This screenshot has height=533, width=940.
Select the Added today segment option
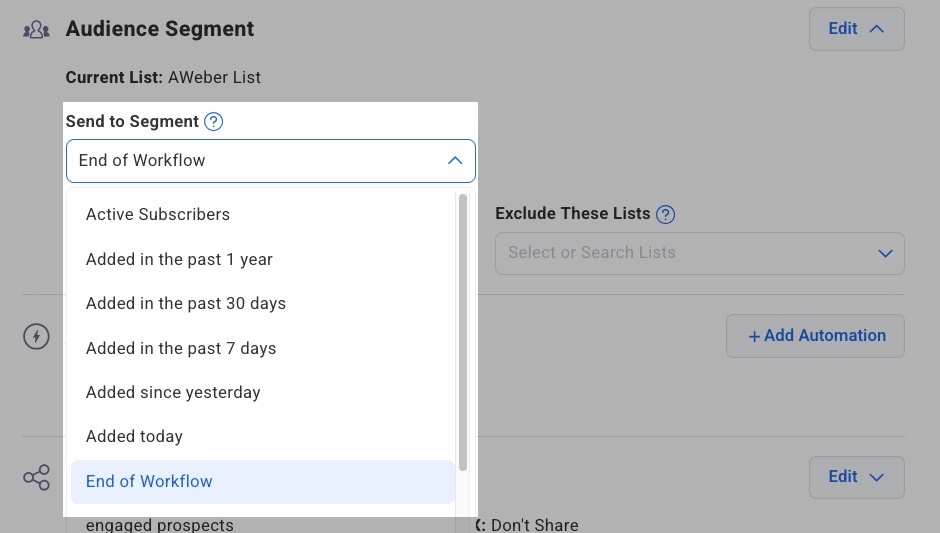click(x=134, y=437)
